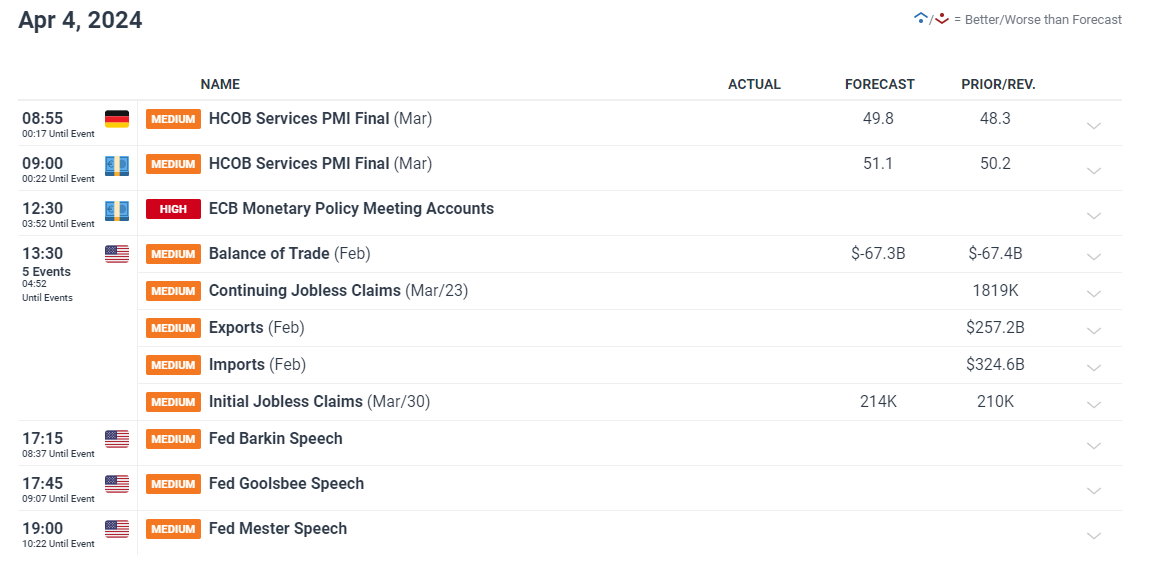Click the German flag icon at 08:55
The height and width of the screenshot is (572, 1160).
[117, 118]
